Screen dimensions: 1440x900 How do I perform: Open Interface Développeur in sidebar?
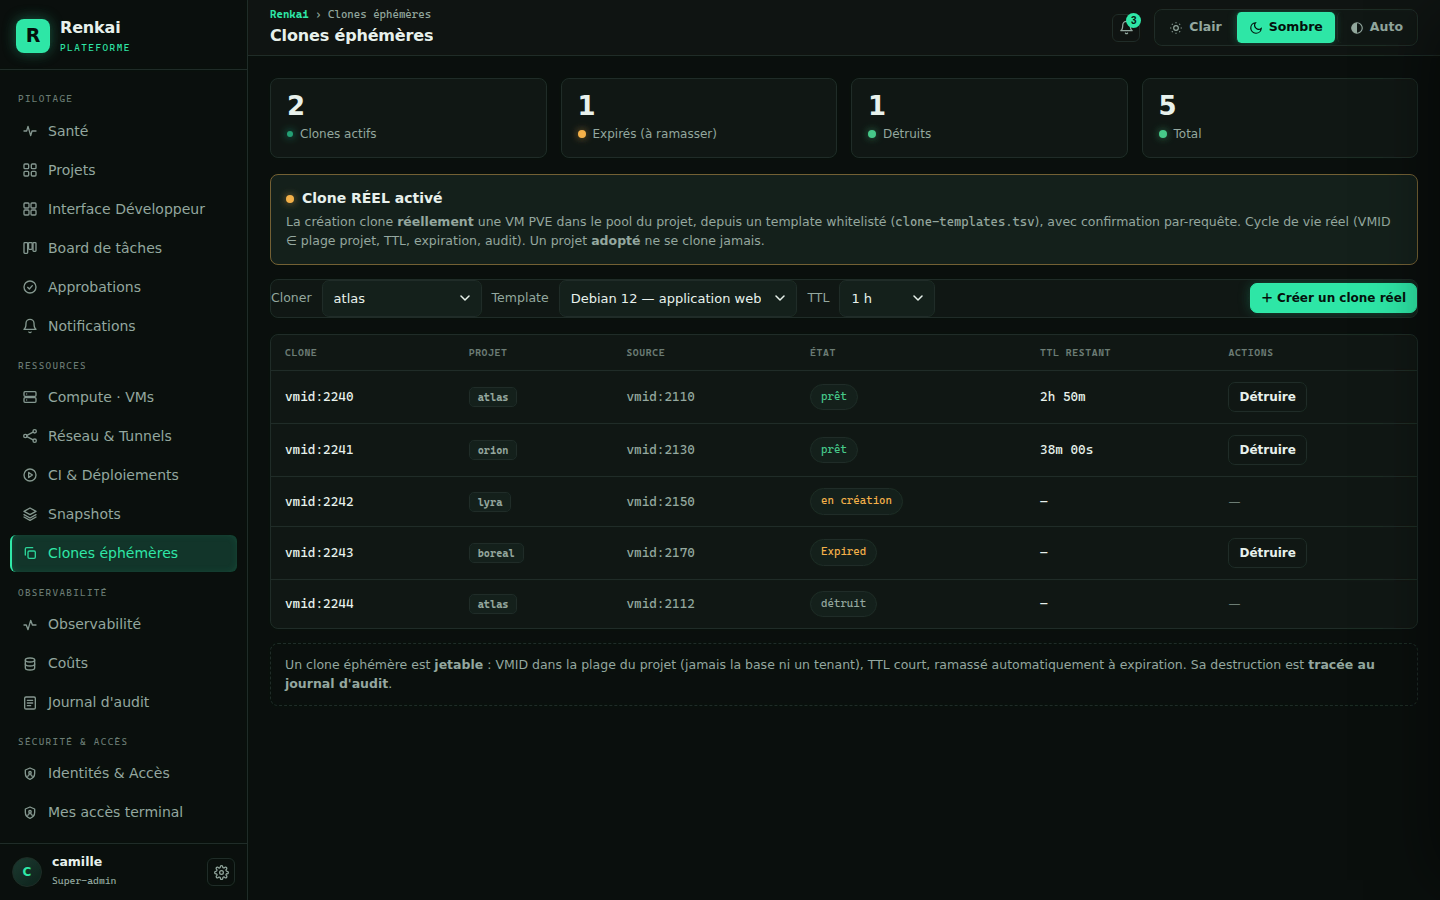pos(123,209)
